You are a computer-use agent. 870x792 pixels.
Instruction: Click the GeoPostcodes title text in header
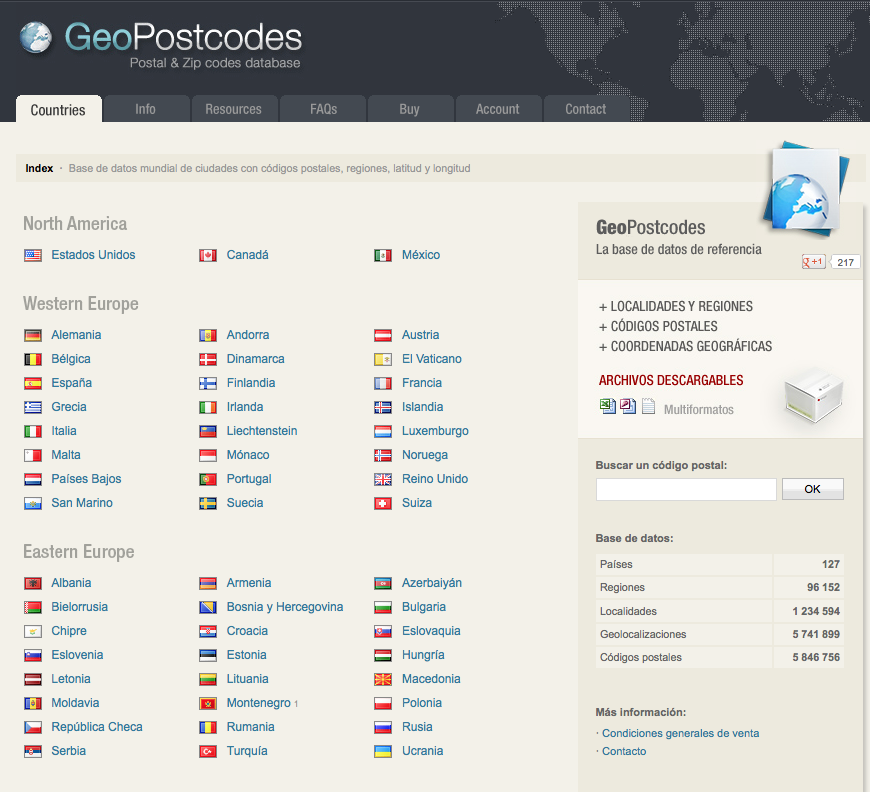point(183,37)
